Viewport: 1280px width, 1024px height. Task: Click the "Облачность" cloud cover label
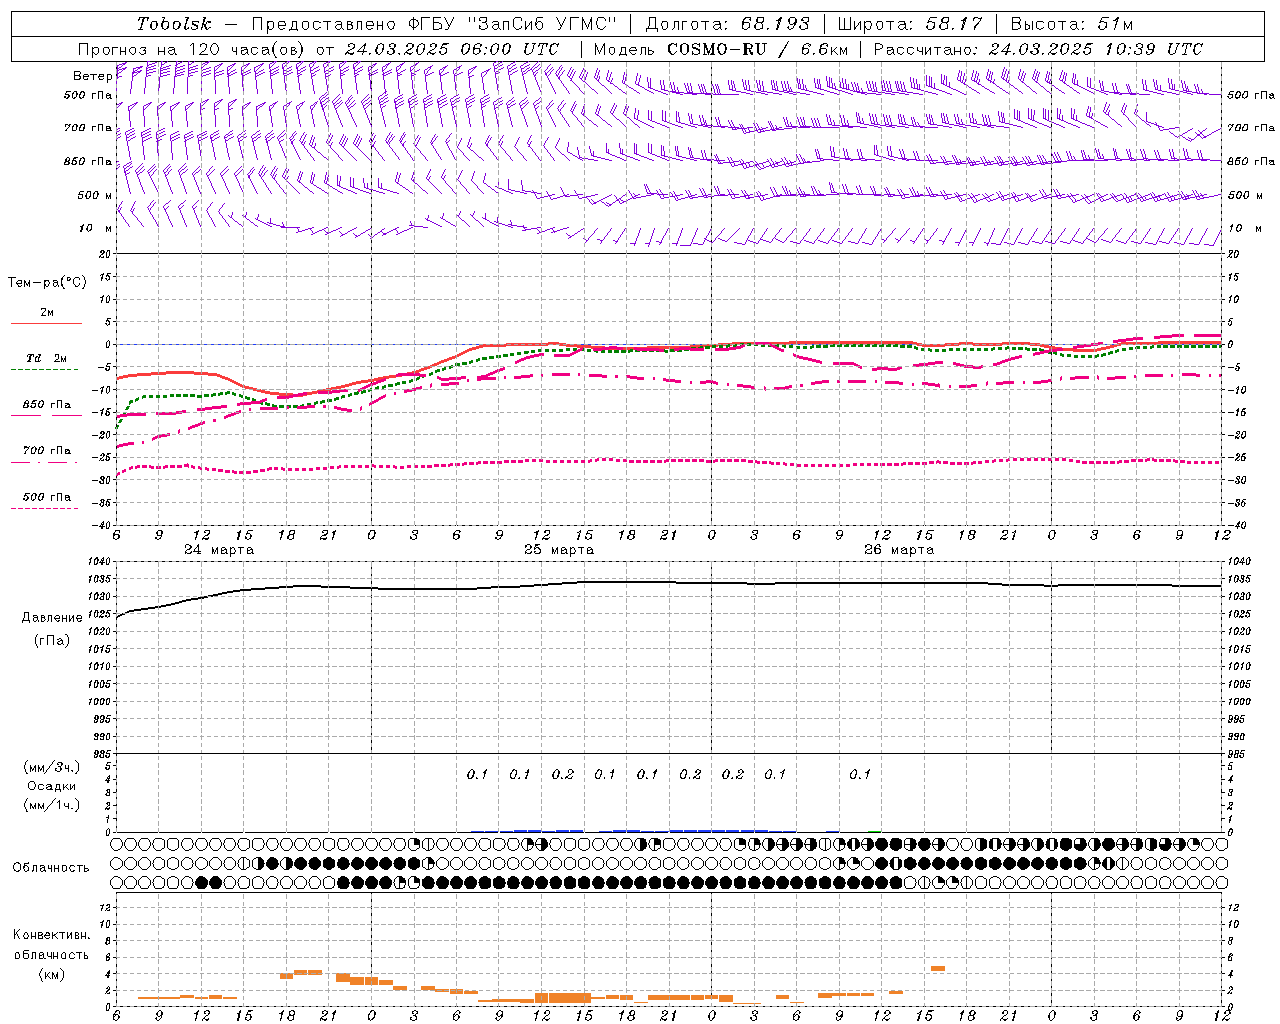(51, 868)
